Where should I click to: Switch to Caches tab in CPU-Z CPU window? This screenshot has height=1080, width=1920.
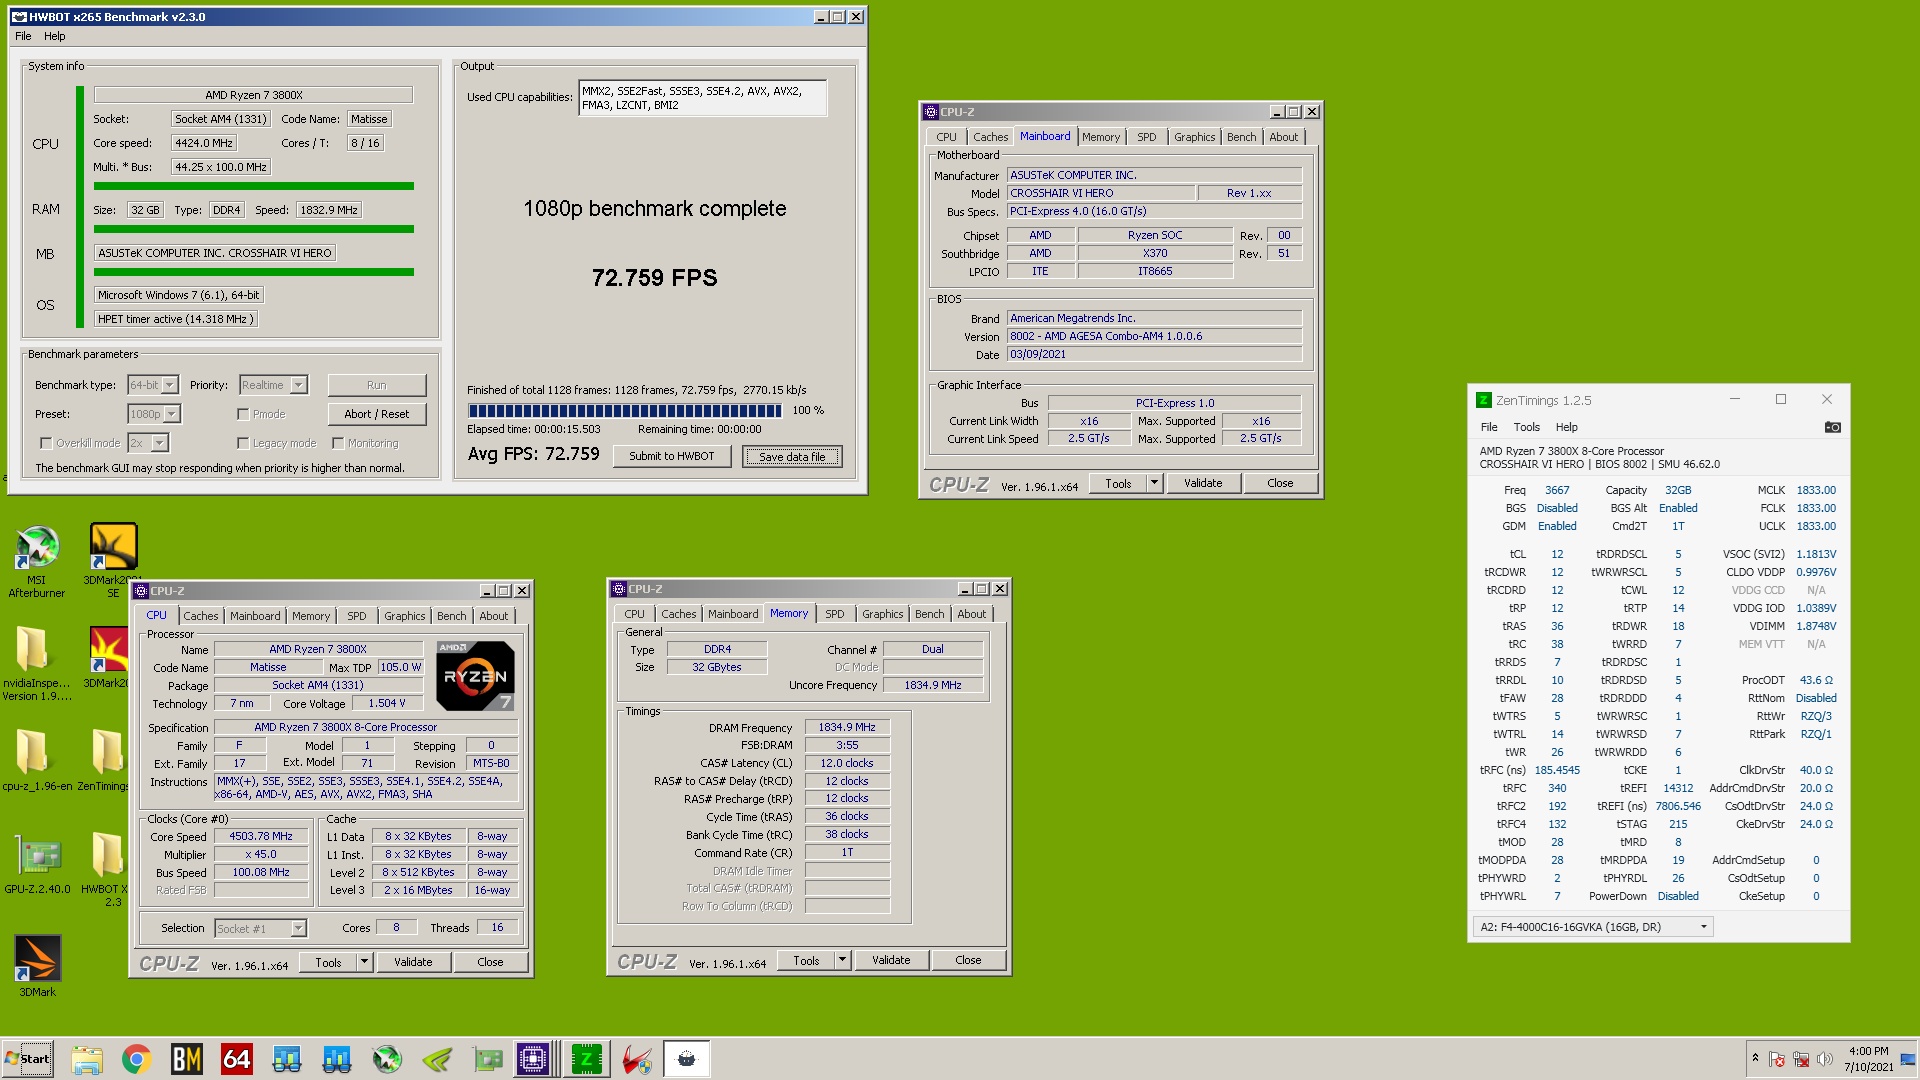(x=200, y=616)
